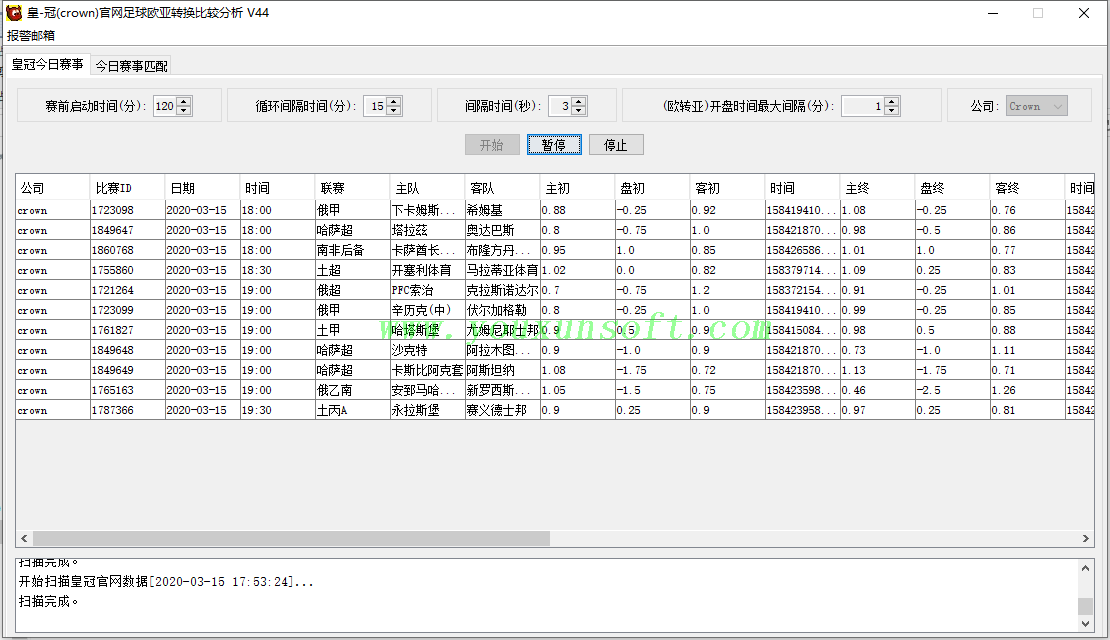Switch to the 皇冠今日赛事 tab
The height and width of the screenshot is (640, 1110).
coord(47,64)
